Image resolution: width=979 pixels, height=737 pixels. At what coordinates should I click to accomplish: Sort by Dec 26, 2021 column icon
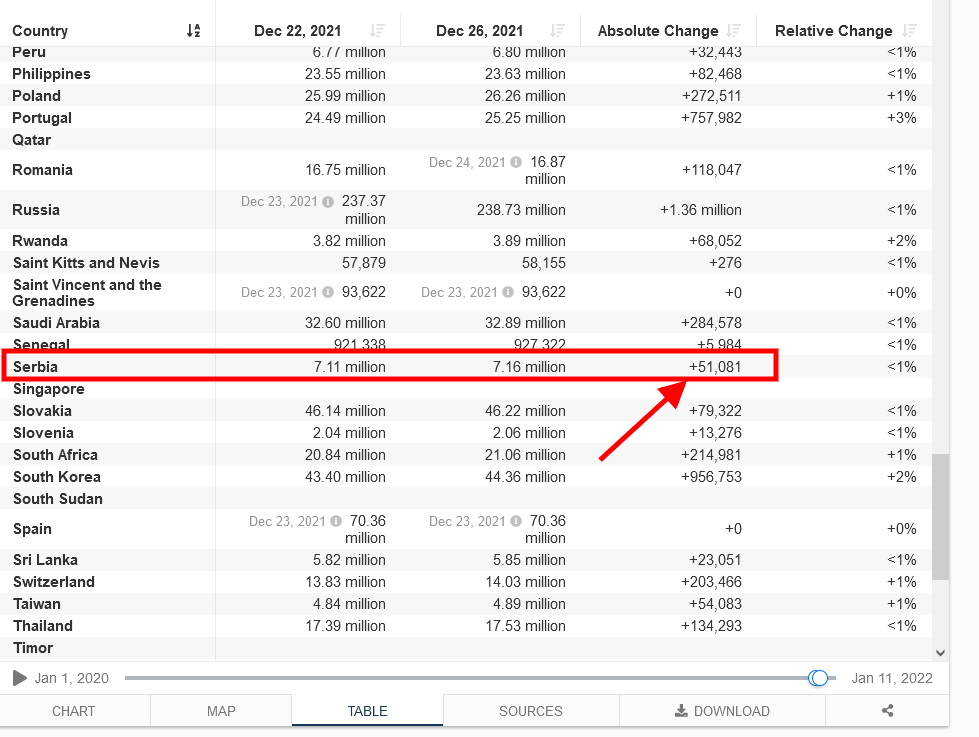click(558, 31)
